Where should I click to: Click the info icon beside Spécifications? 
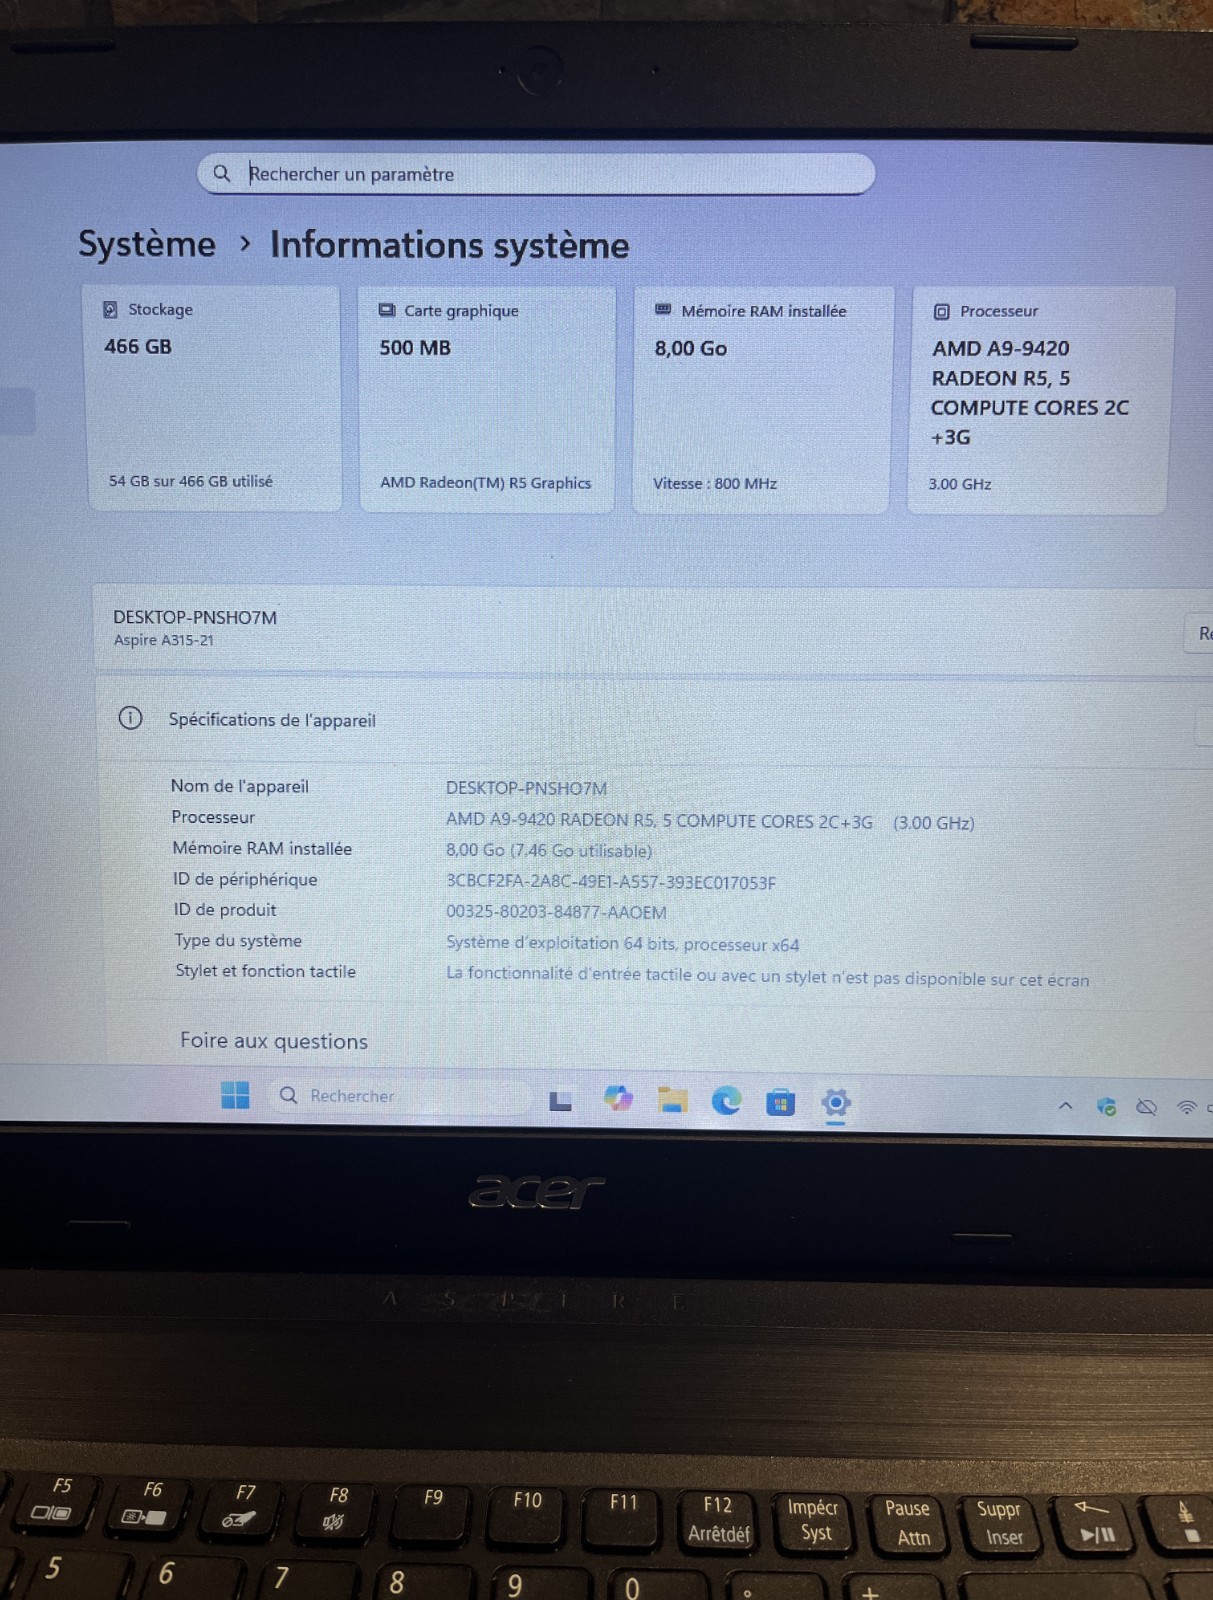[130, 717]
